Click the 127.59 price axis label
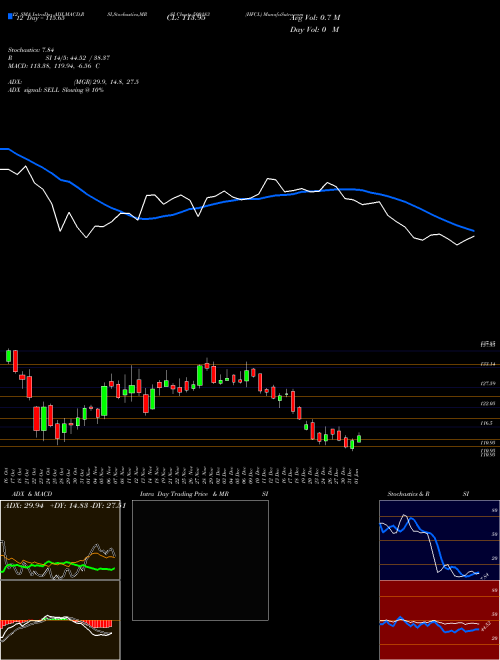 [x=488, y=383]
